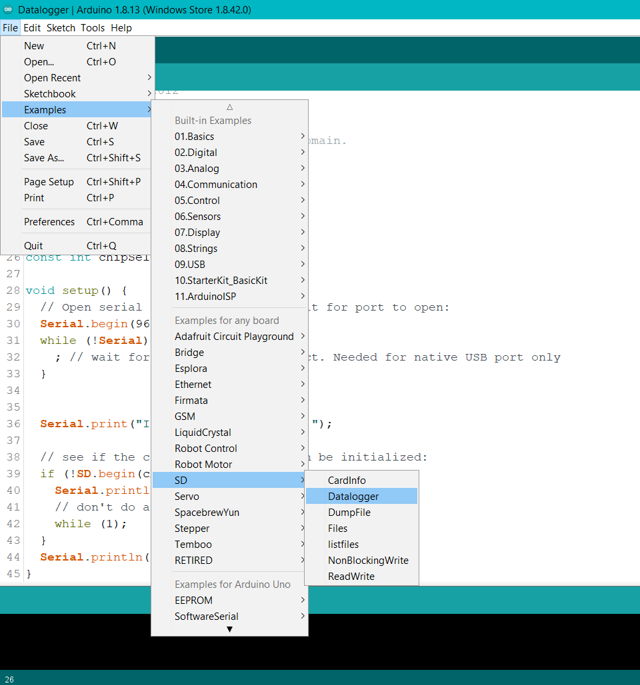Open the Datalogger SD example
The width and height of the screenshot is (640, 685).
(362, 496)
